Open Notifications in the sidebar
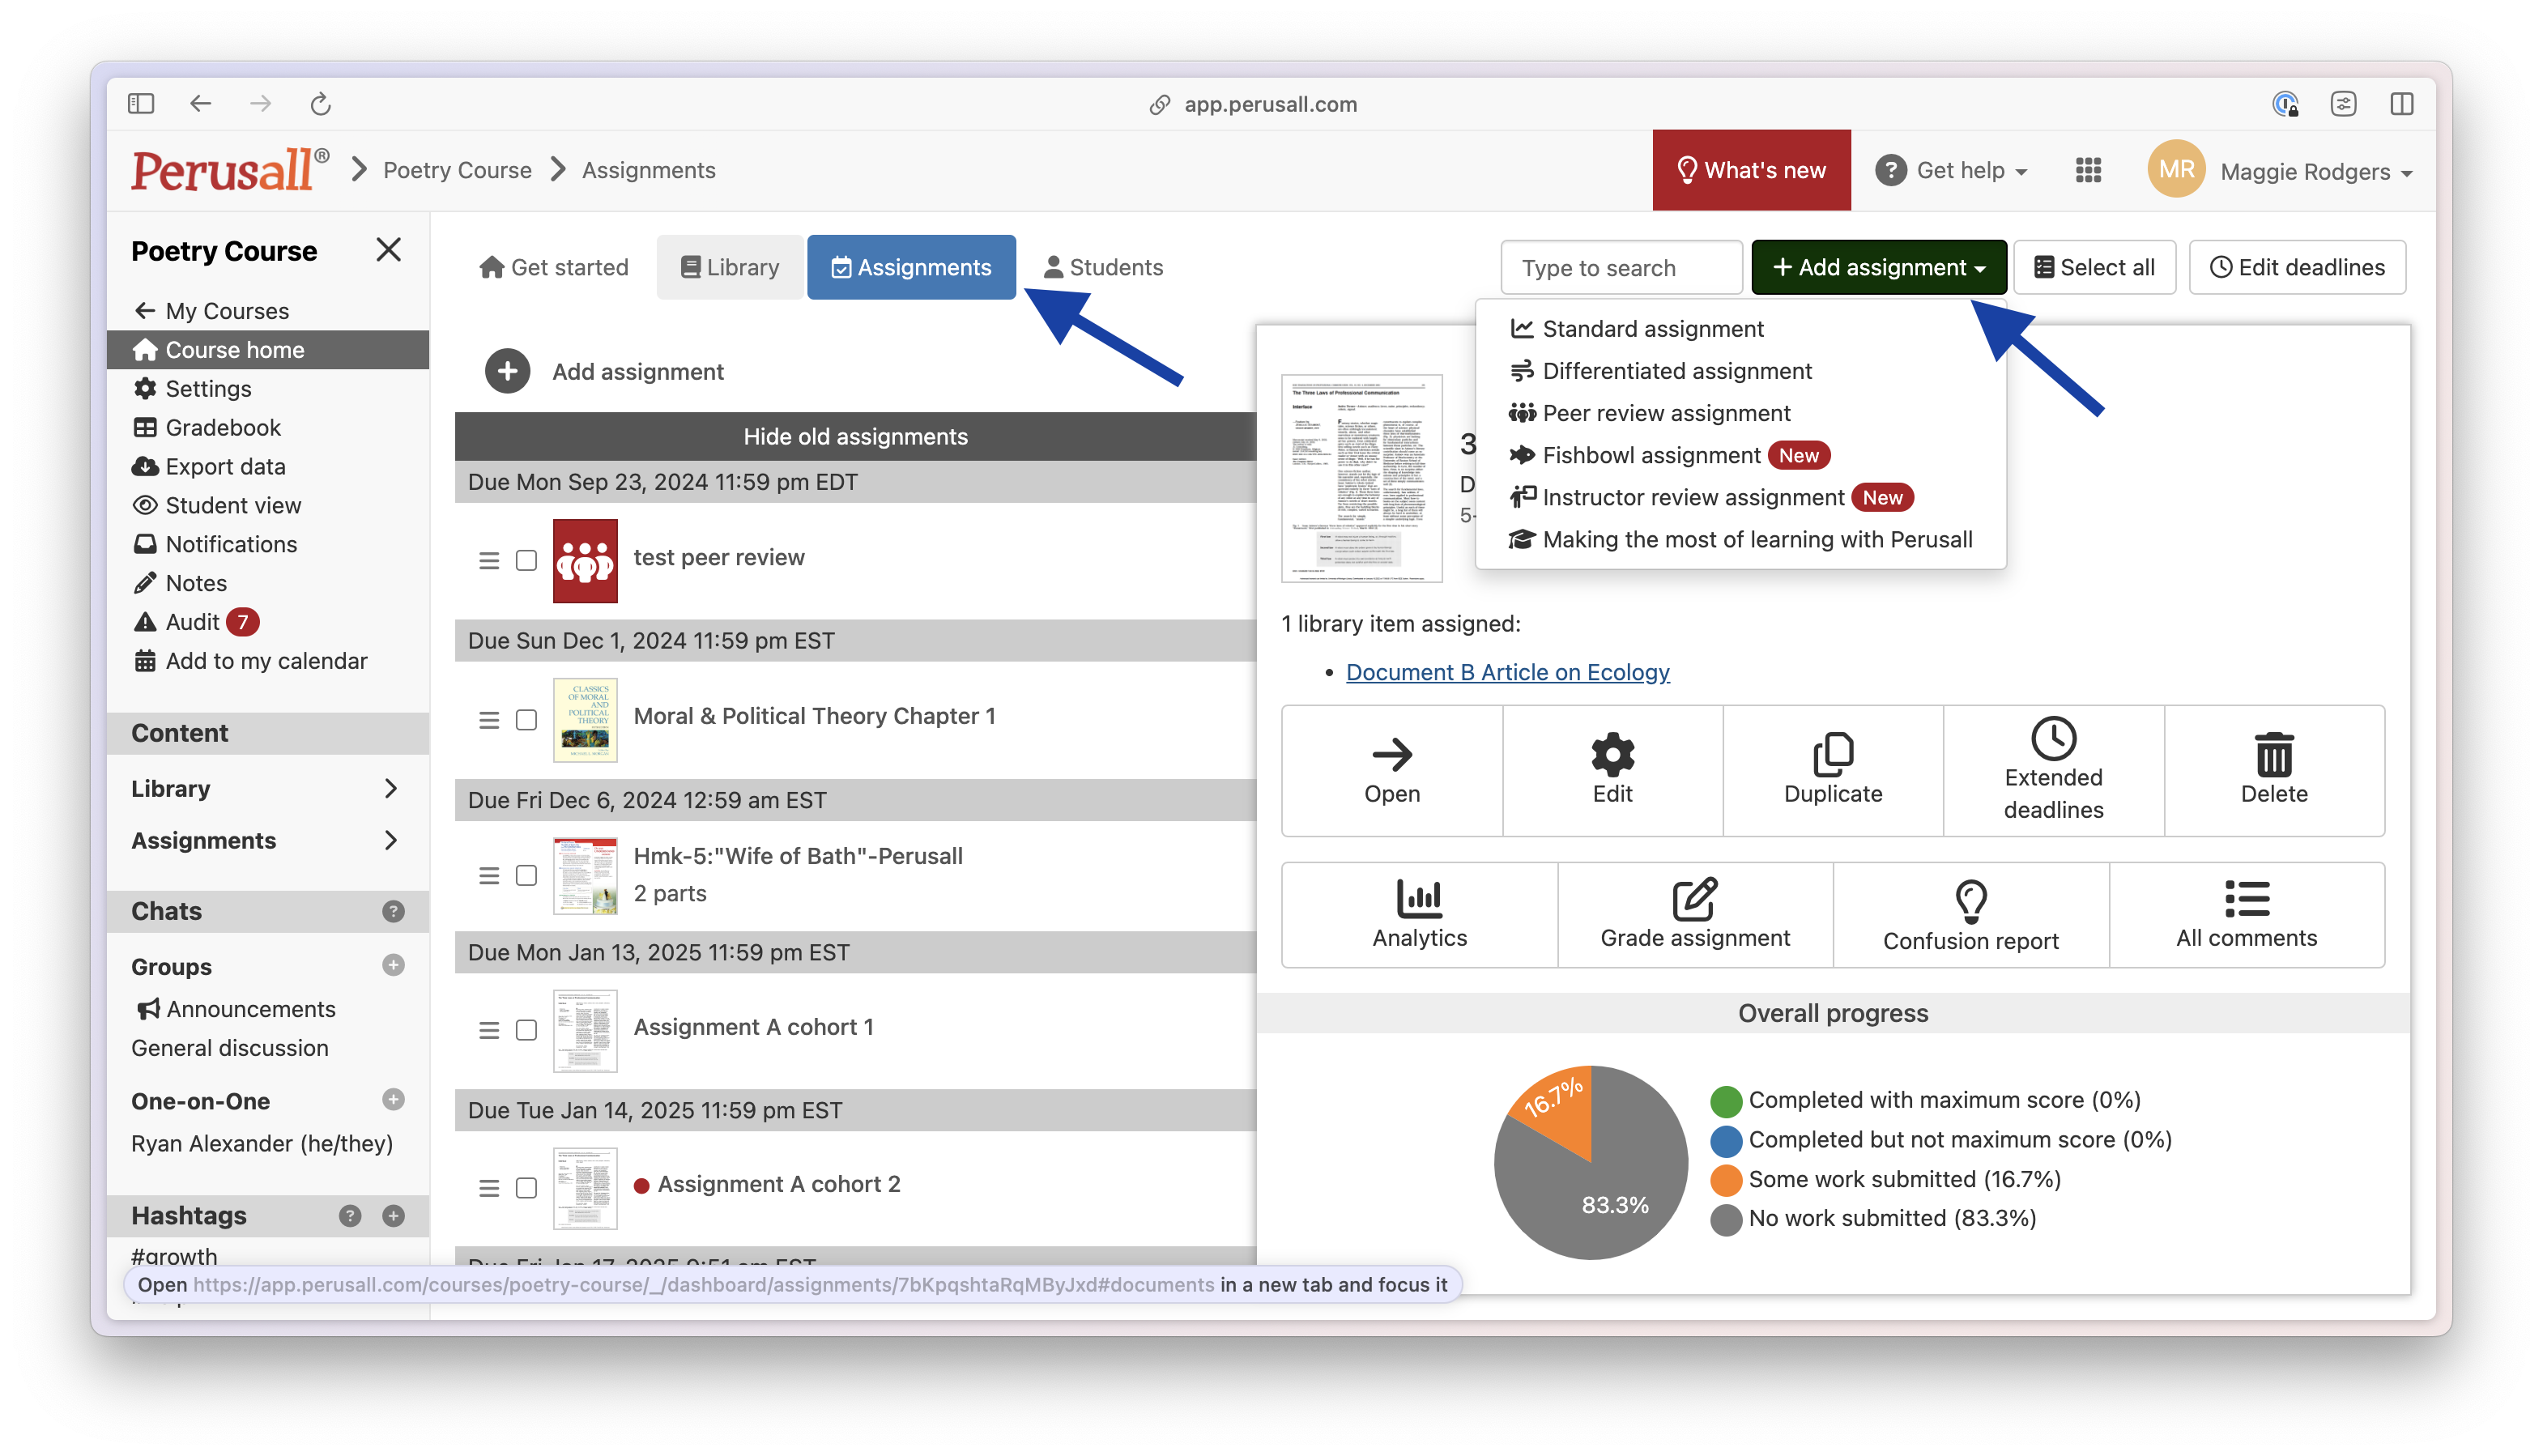The image size is (2543, 1456). [231, 544]
